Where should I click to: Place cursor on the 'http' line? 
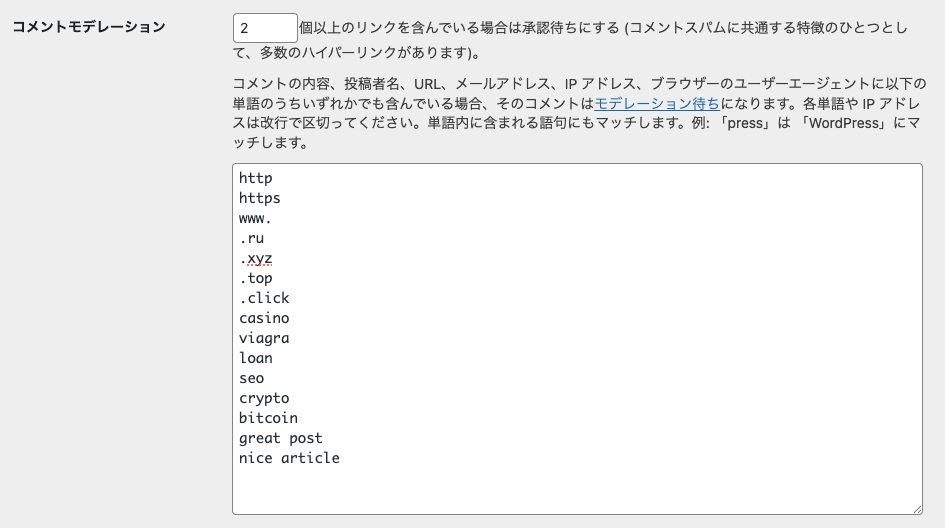pyautogui.click(x=256, y=178)
